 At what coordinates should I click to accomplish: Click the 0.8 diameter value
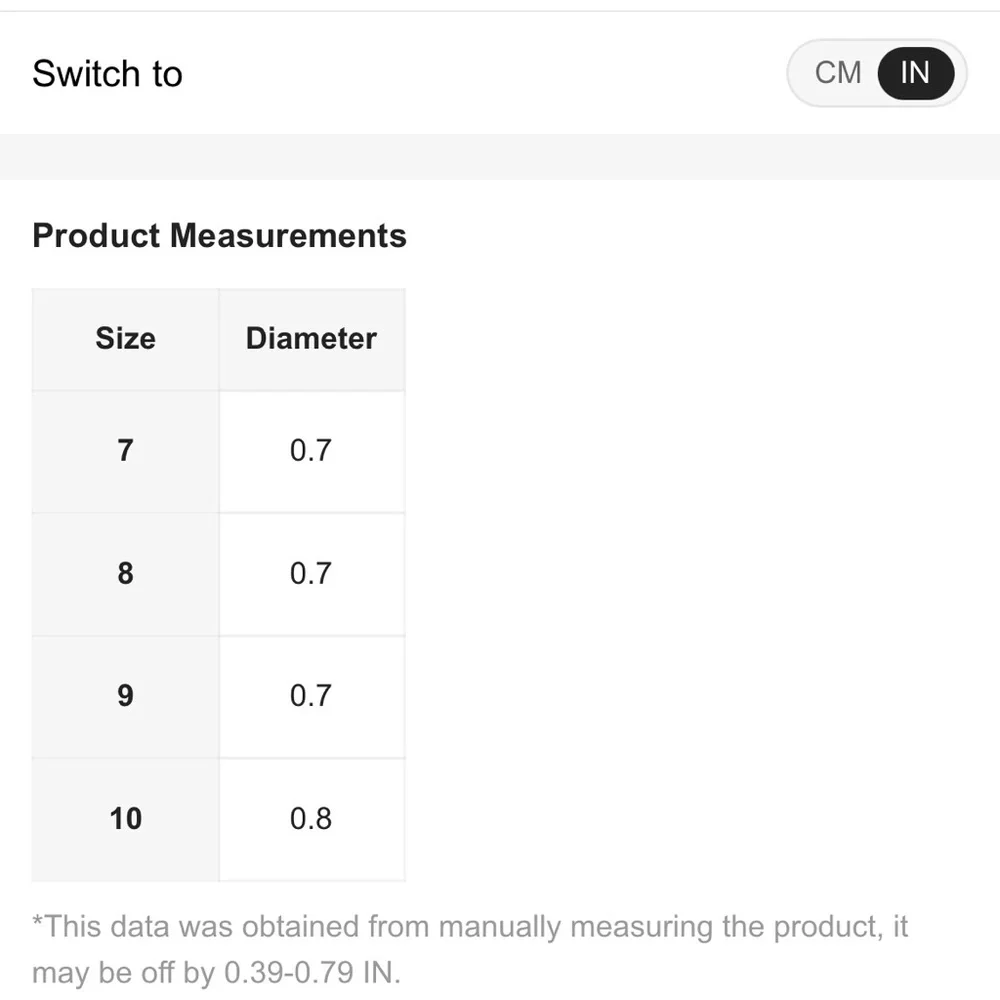(x=310, y=819)
